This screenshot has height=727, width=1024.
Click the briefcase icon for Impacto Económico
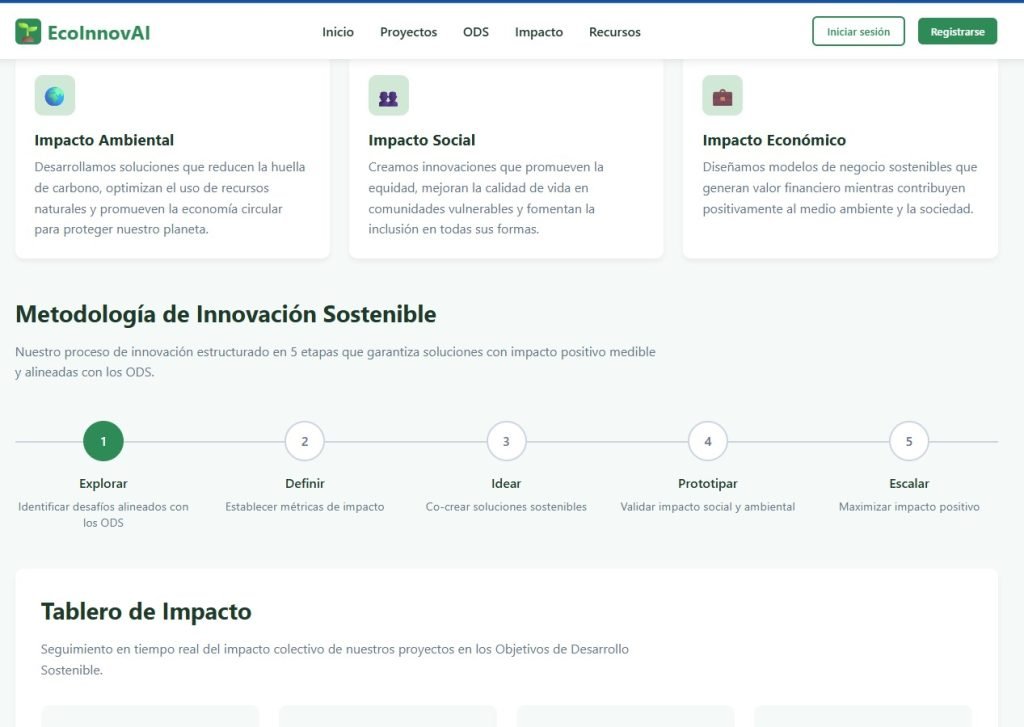click(722, 96)
